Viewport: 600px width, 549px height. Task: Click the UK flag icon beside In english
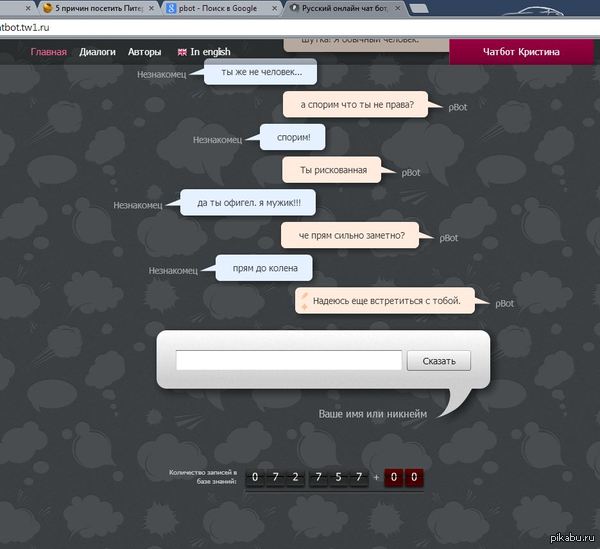point(182,52)
